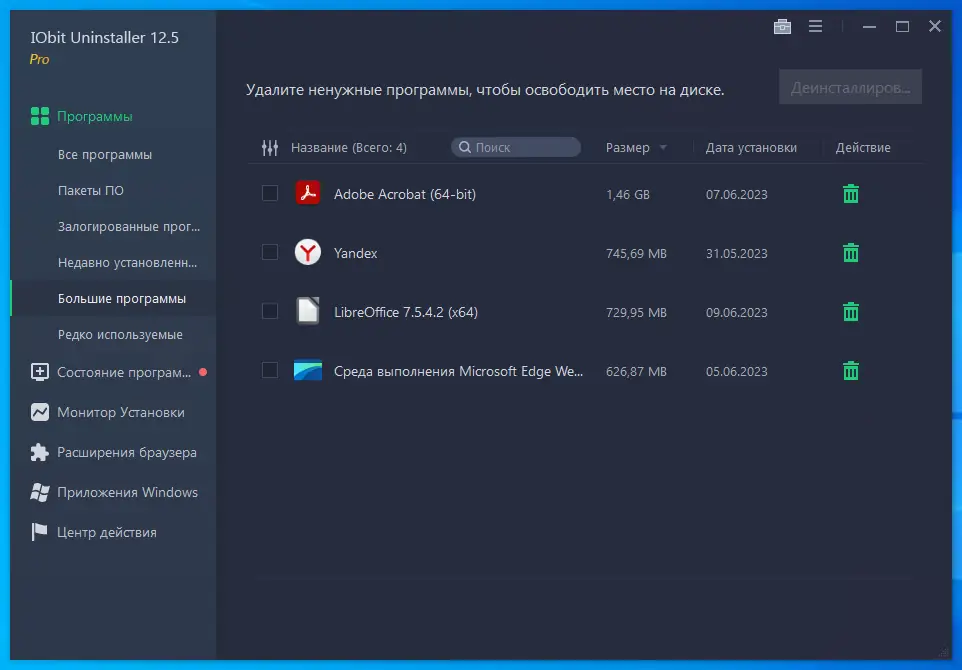Click the 626,87 MB size value
Image resolution: width=962 pixels, height=670 pixels.
(x=636, y=371)
